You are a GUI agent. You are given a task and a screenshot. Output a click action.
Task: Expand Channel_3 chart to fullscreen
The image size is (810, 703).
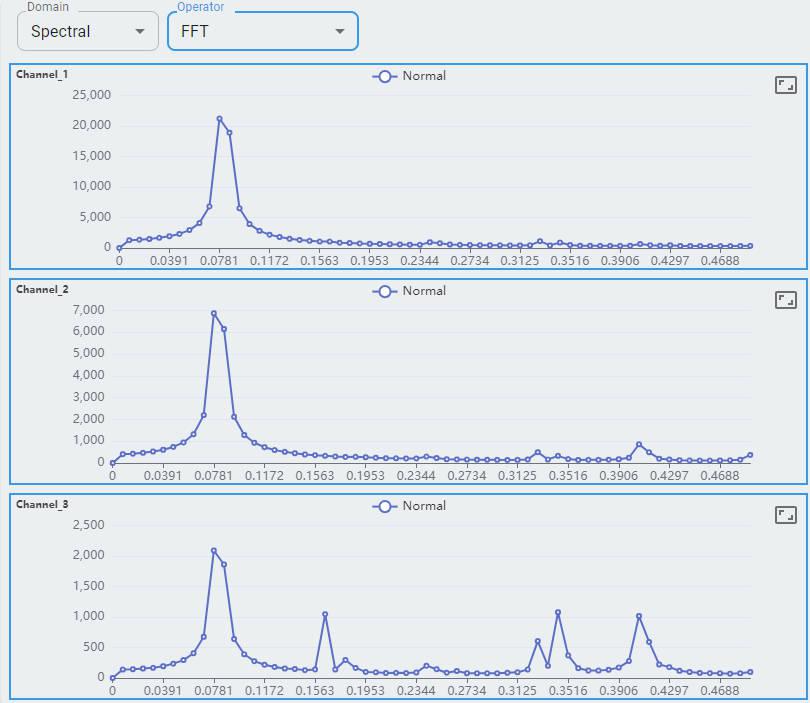click(x=786, y=515)
